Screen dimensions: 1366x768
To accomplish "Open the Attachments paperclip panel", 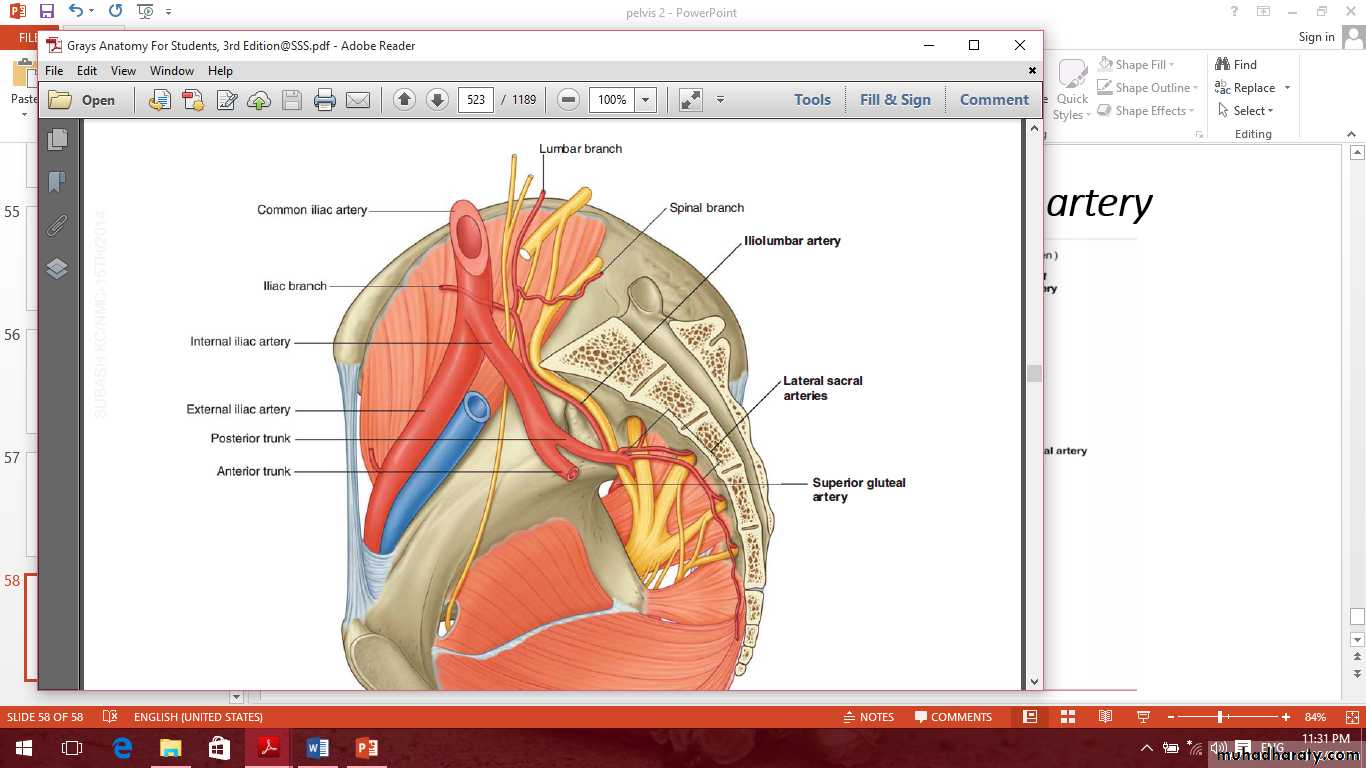I will [x=57, y=225].
